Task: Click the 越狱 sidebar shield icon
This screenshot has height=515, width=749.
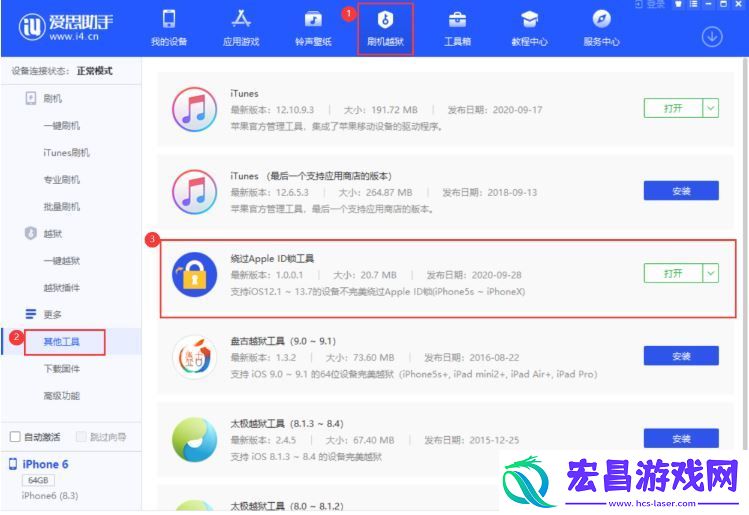Action: (31, 233)
